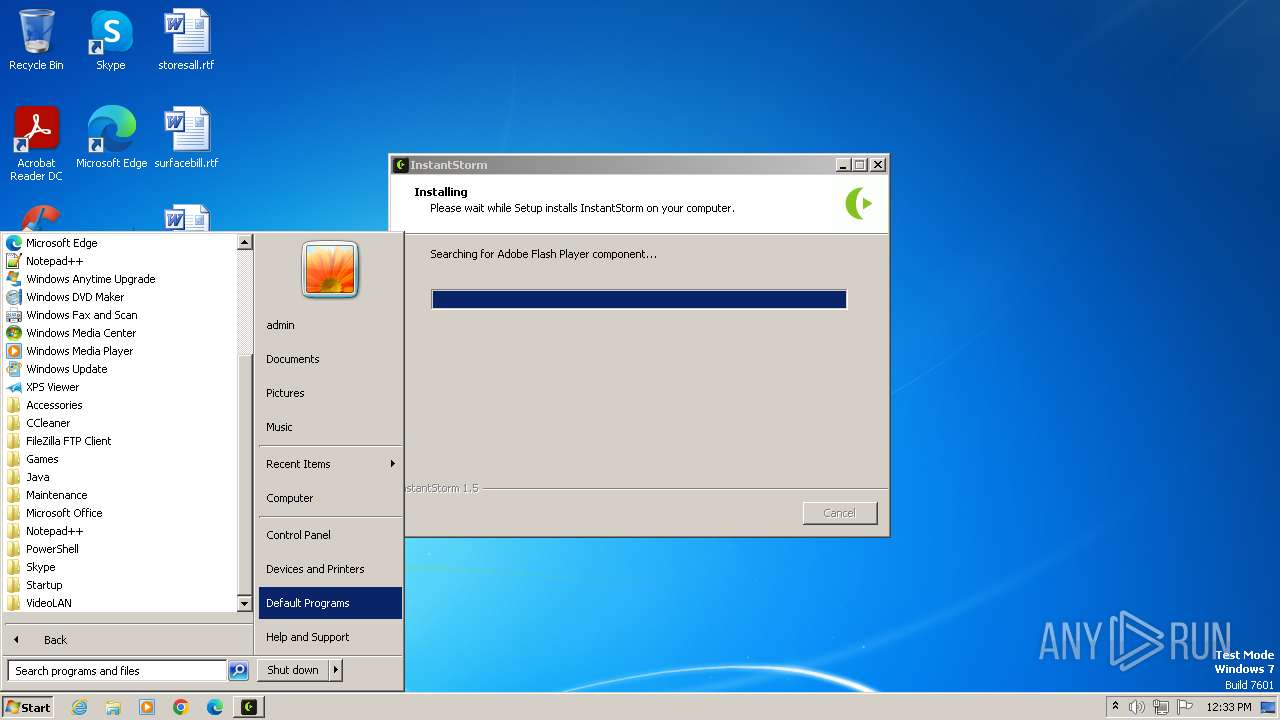Open Documents from Start menu
This screenshot has height=720, width=1280.
[x=330, y=359]
